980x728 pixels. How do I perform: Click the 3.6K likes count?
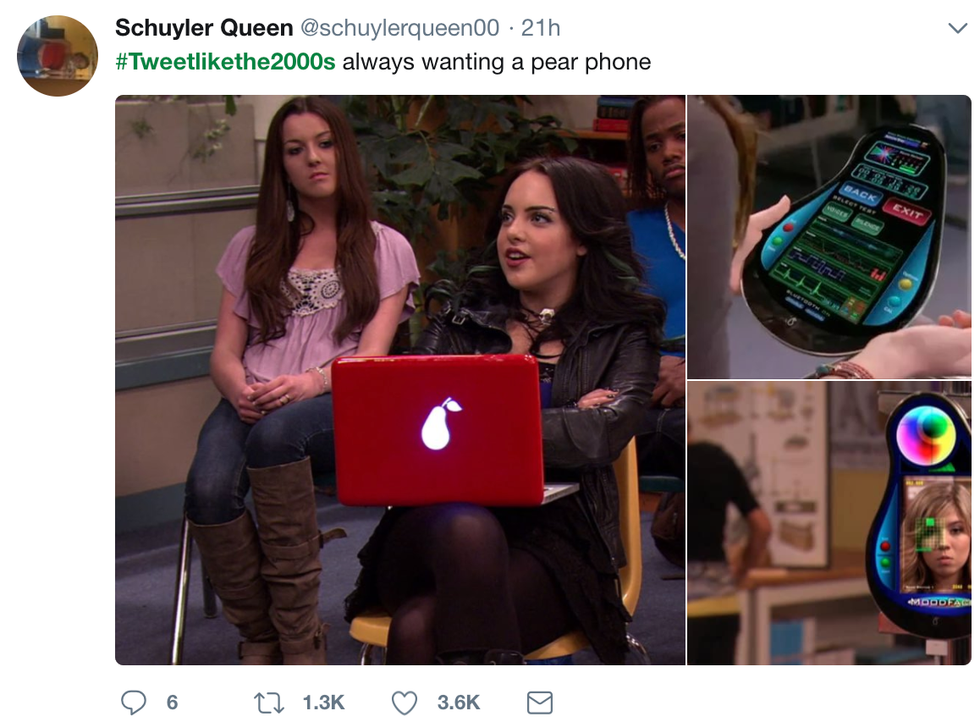tap(459, 703)
